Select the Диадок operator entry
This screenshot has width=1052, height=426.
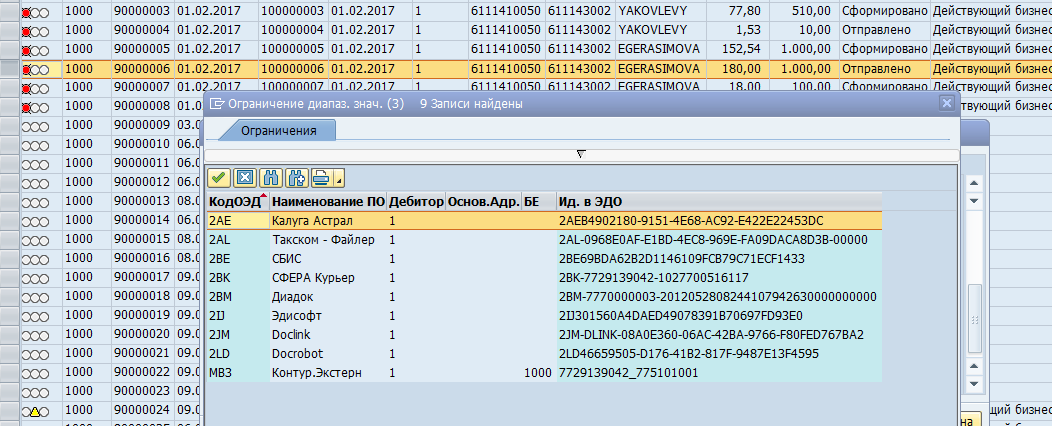click(292, 296)
